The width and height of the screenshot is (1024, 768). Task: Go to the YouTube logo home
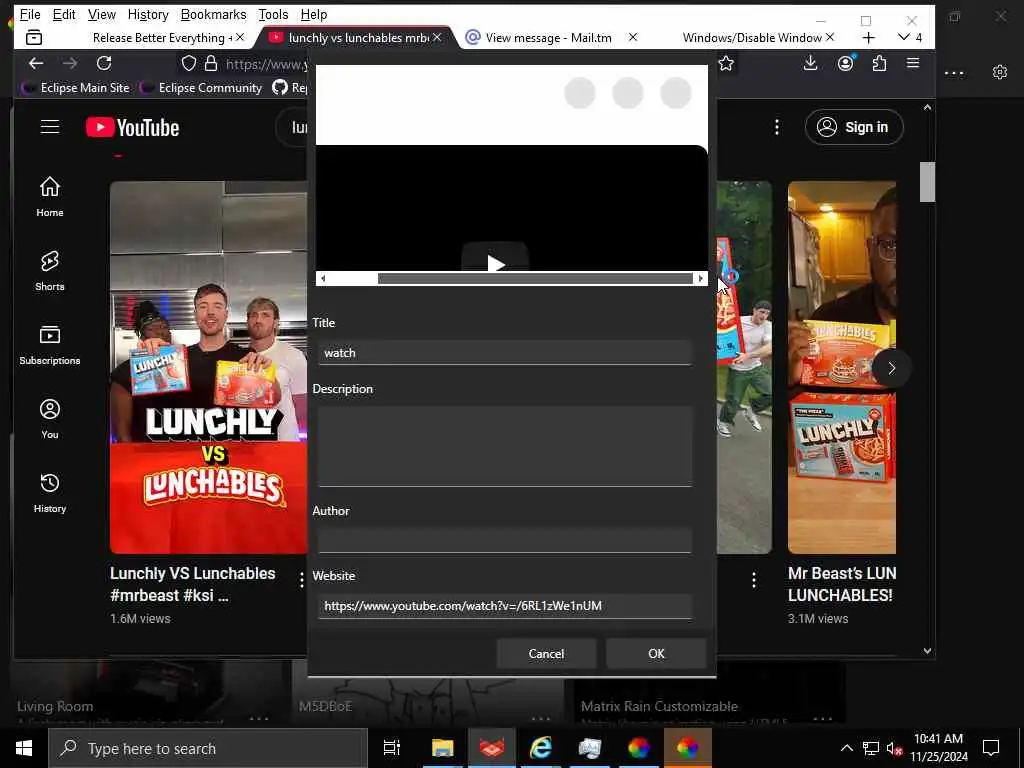[133, 127]
